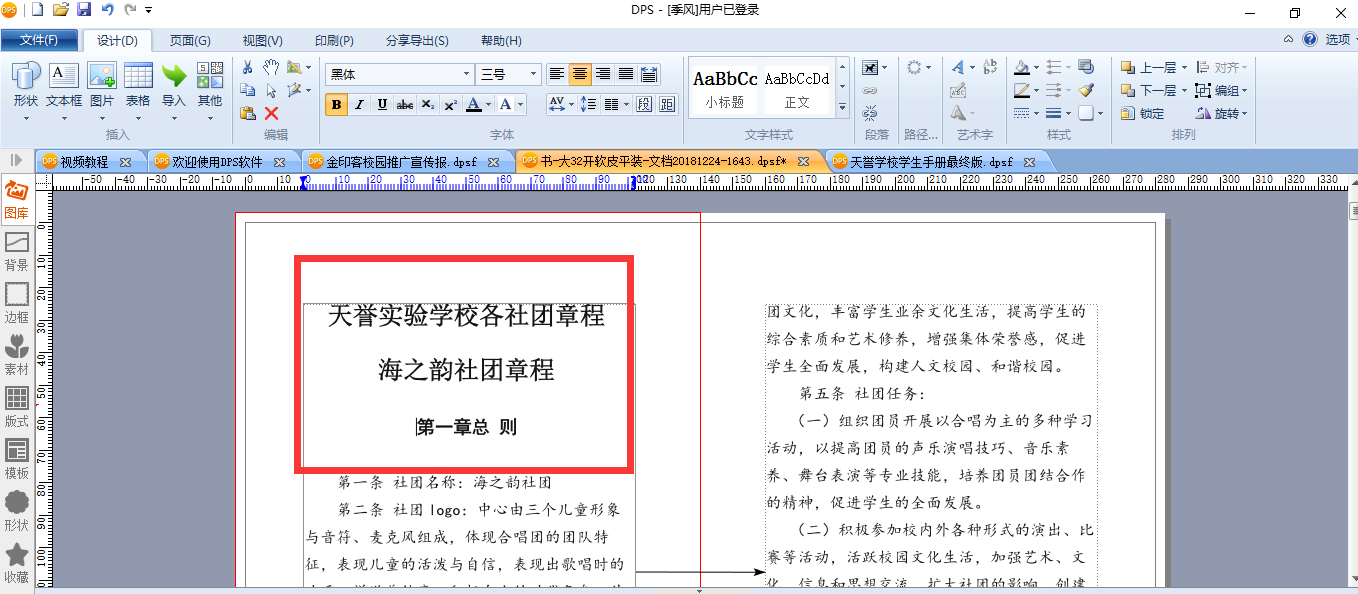
Task: Justify the text alignment
Action: coord(626,74)
